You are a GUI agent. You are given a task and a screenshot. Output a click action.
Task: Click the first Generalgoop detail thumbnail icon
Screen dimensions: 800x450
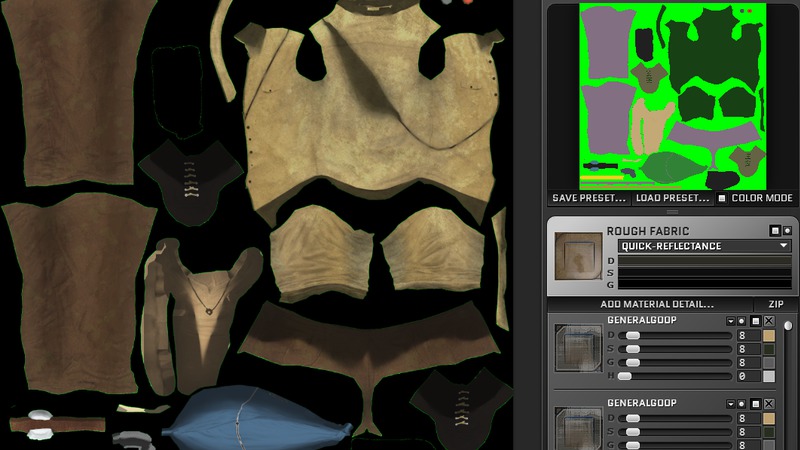tap(578, 347)
